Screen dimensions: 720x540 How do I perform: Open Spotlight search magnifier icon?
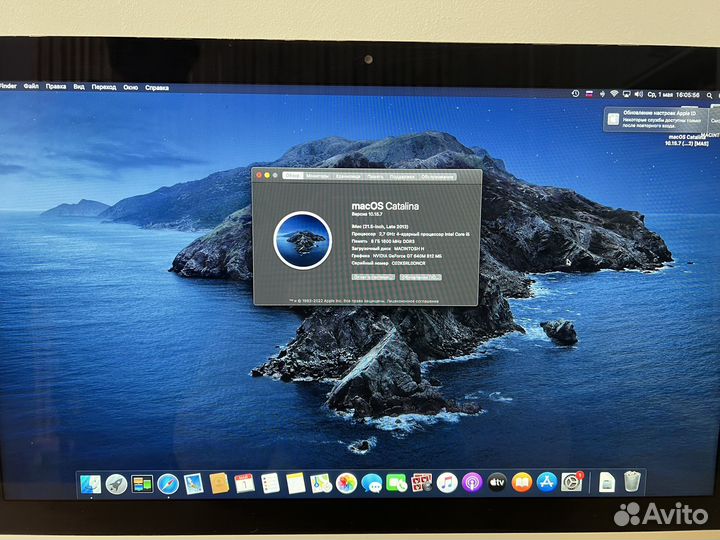click(709, 96)
